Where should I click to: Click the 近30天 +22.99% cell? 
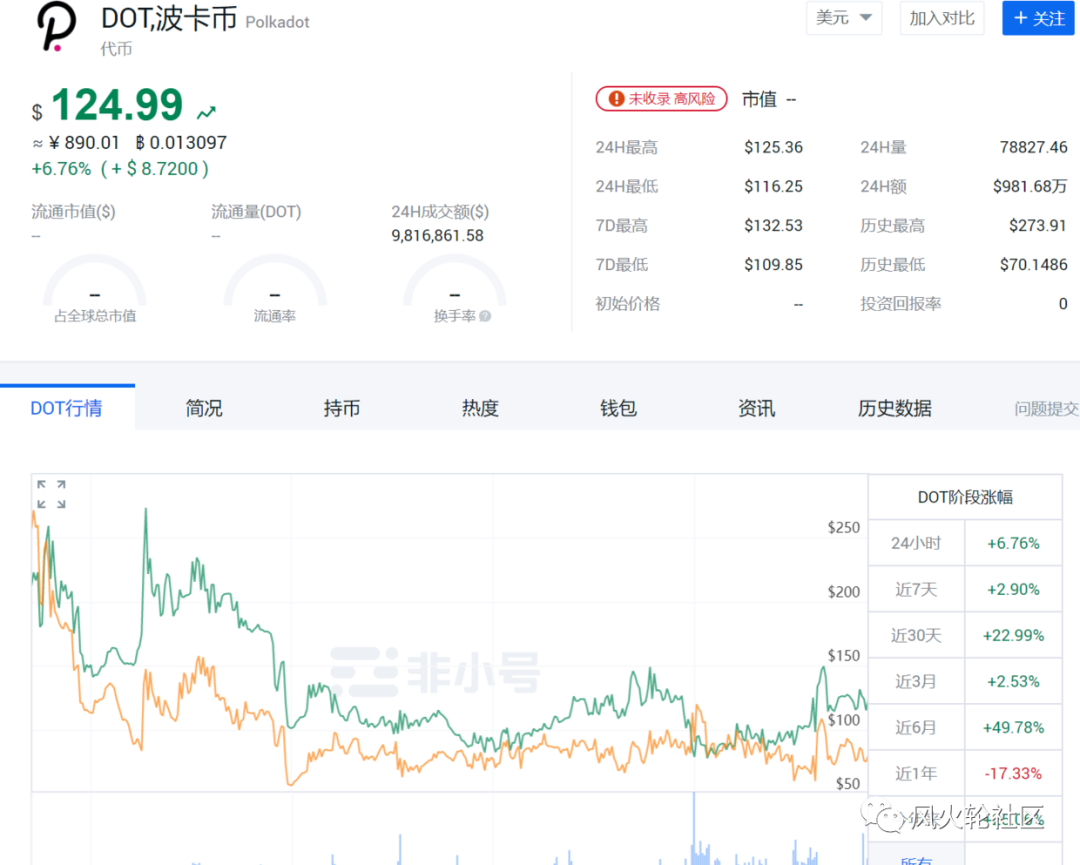tap(1013, 636)
